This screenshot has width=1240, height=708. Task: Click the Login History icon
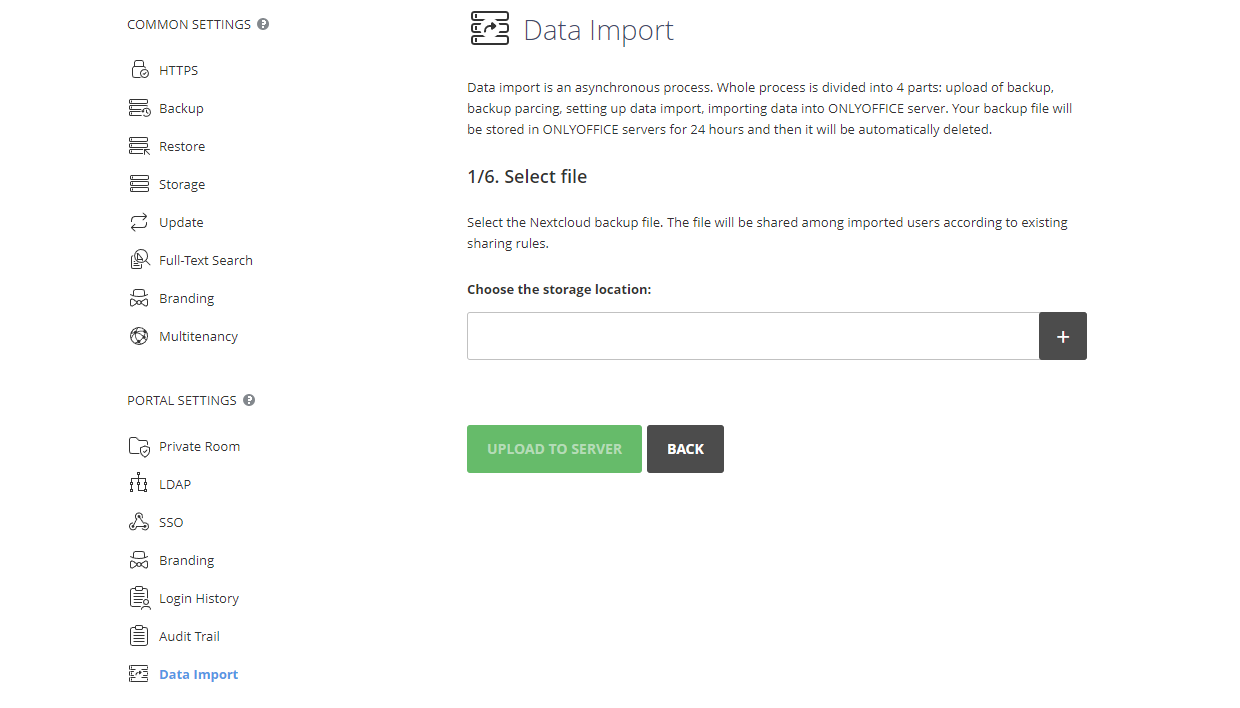point(139,598)
